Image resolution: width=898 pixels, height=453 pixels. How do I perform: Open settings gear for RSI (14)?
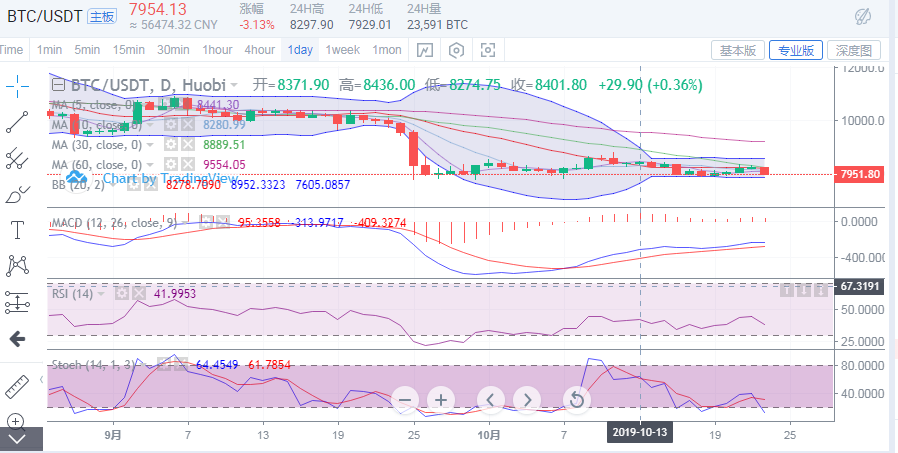coord(121,294)
